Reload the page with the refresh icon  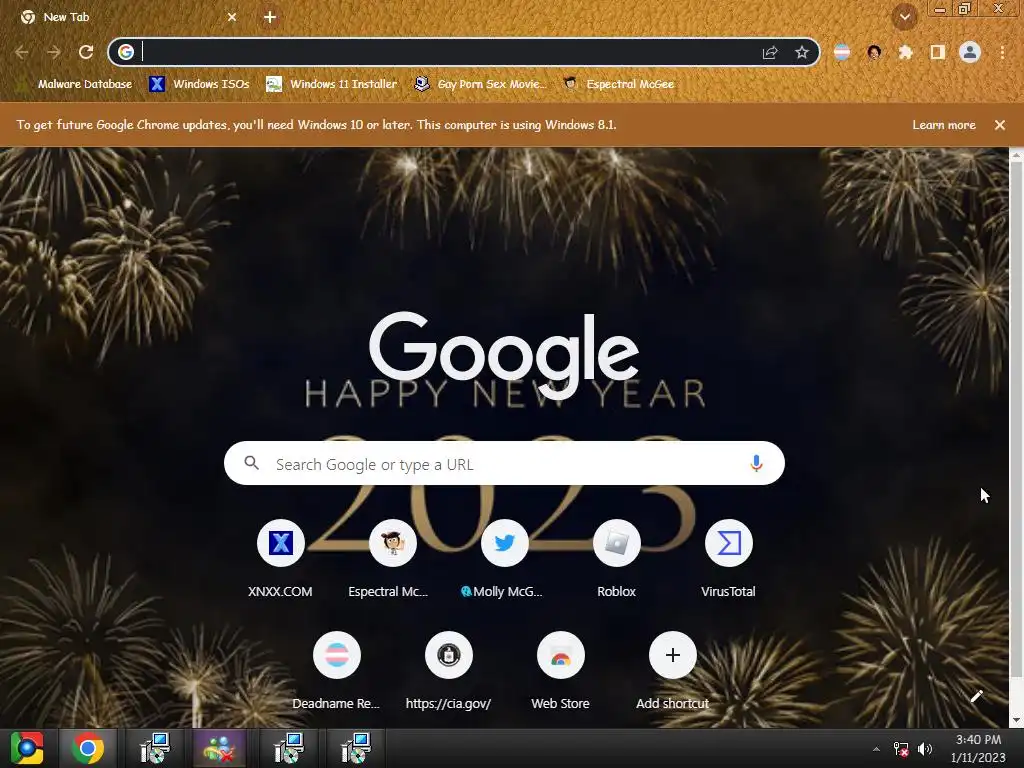point(86,52)
